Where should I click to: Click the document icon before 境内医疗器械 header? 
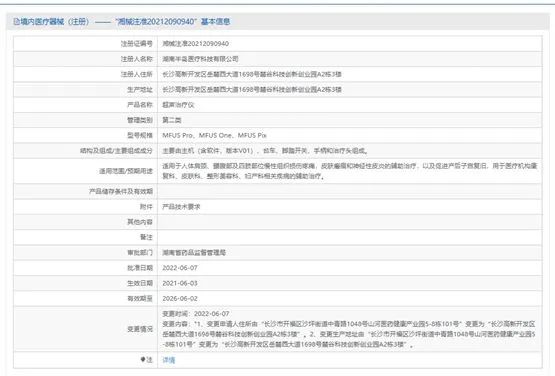pyautogui.click(x=16, y=22)
